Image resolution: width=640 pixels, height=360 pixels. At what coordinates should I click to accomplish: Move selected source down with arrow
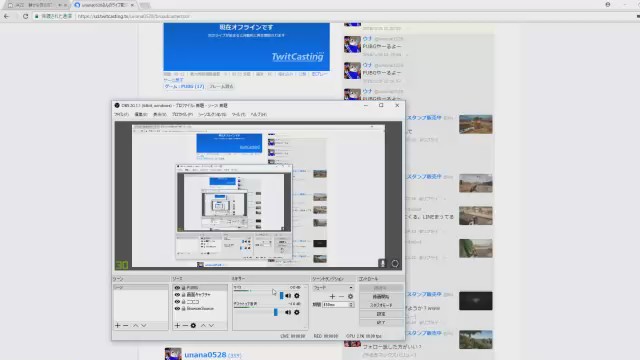pos(211,325)
